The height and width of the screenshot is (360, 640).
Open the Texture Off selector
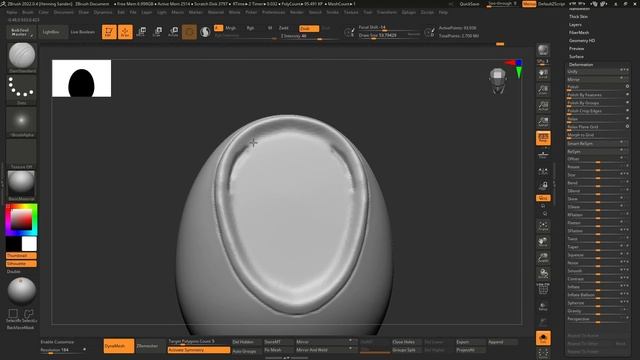(21, 153)
